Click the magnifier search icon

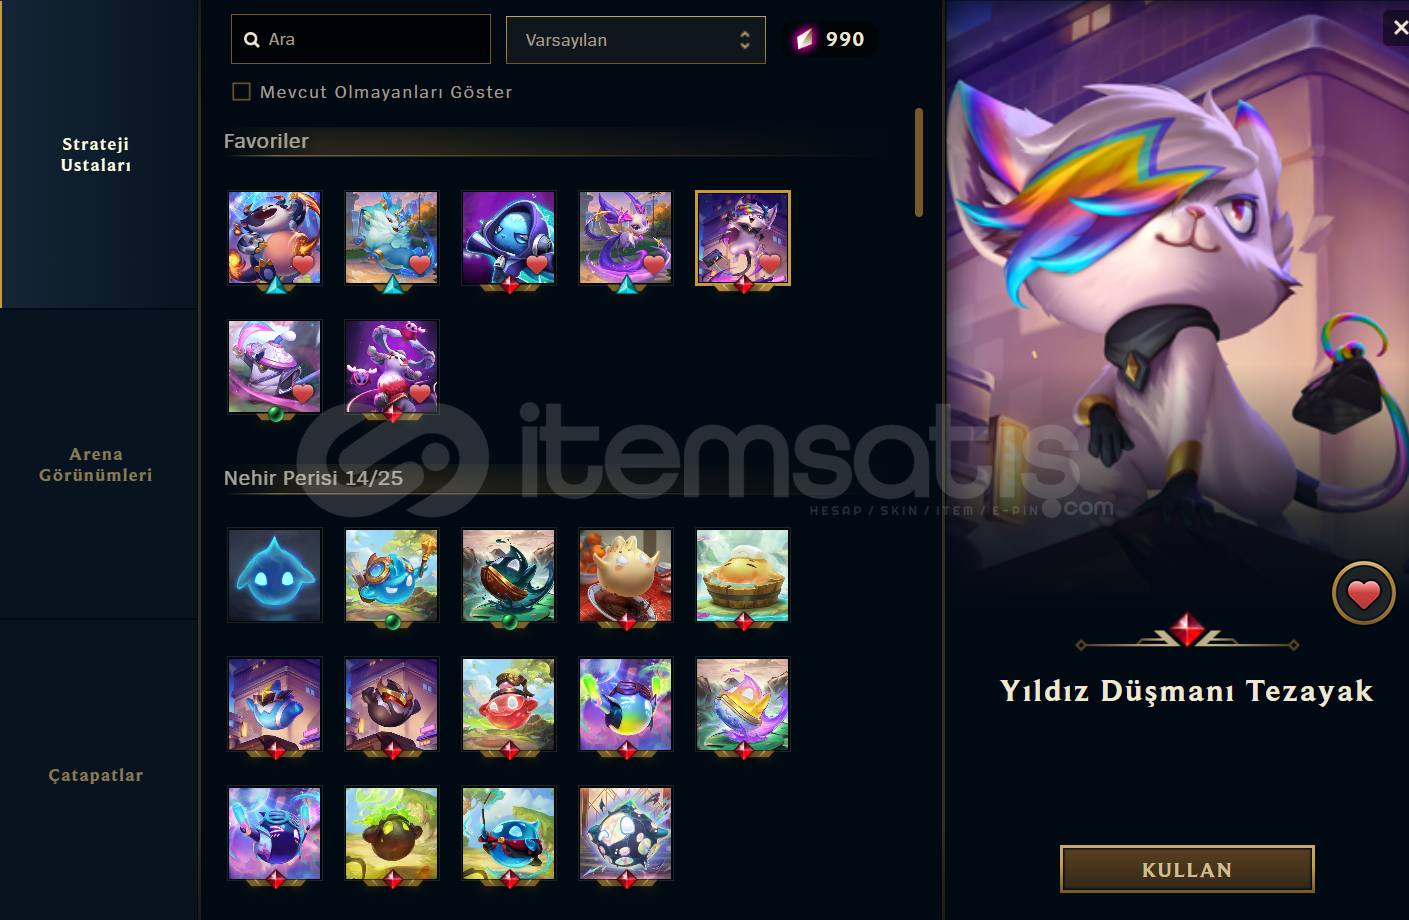pos(252,40)
